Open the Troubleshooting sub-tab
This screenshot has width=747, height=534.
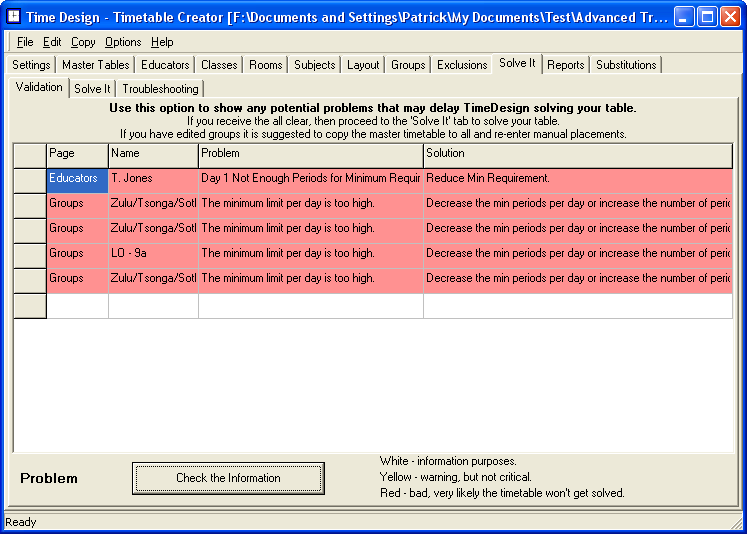[160, 89]
